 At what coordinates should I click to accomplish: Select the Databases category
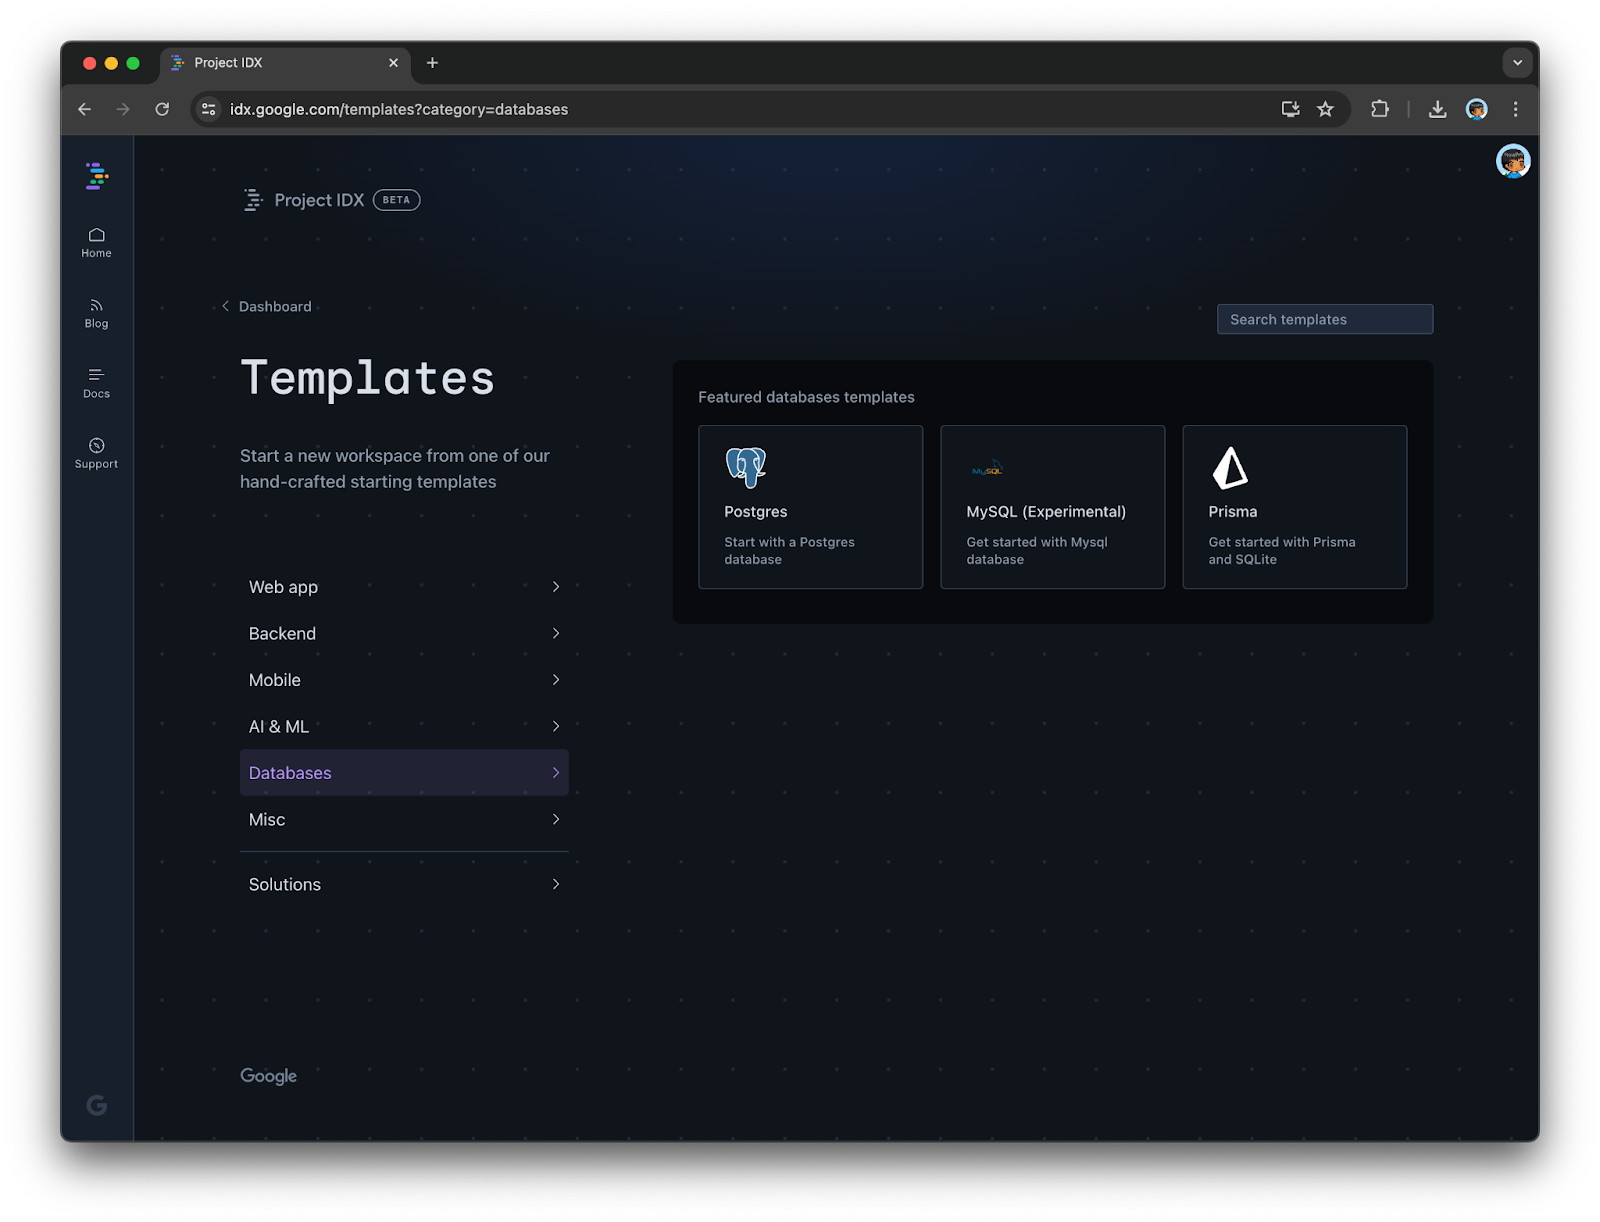(x=404, y=773)
